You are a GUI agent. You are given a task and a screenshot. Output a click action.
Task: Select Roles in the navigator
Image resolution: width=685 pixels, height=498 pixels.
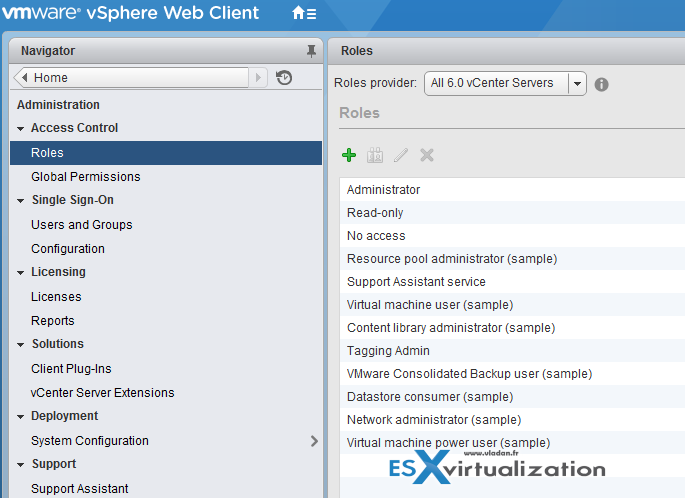166,152
